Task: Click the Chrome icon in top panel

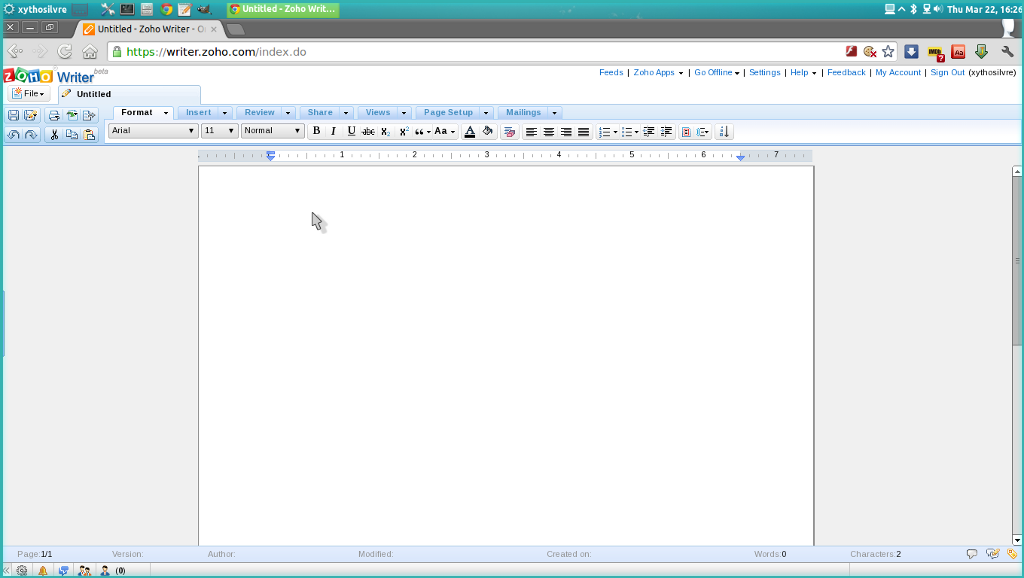Action: (167, 9)
